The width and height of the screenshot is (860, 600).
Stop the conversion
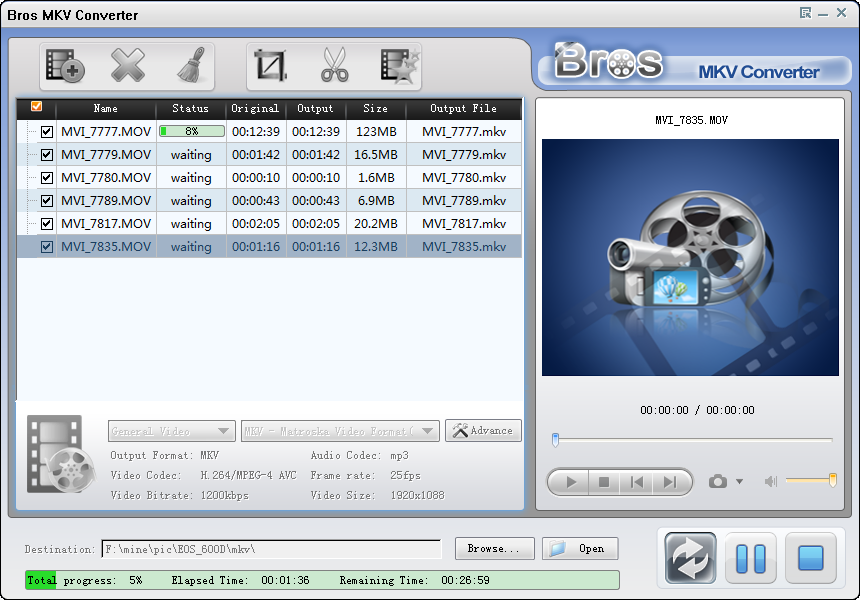click(x=811, y=558)
